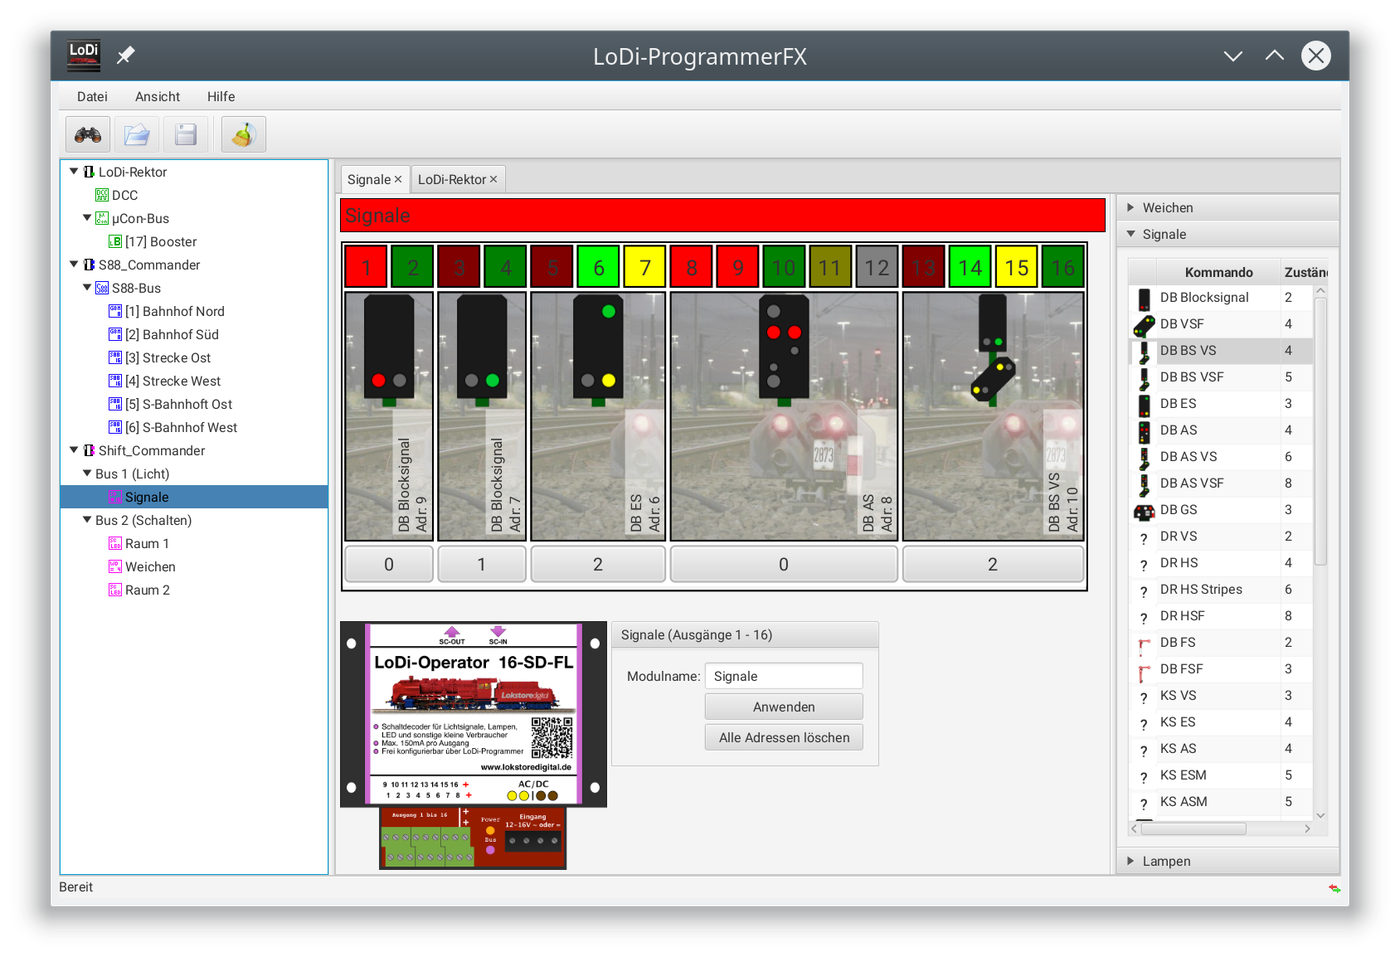Select Raum 2 in the tree
Image resolution: width=1400 pixels, height=957 pixels.
coord(147,590)
